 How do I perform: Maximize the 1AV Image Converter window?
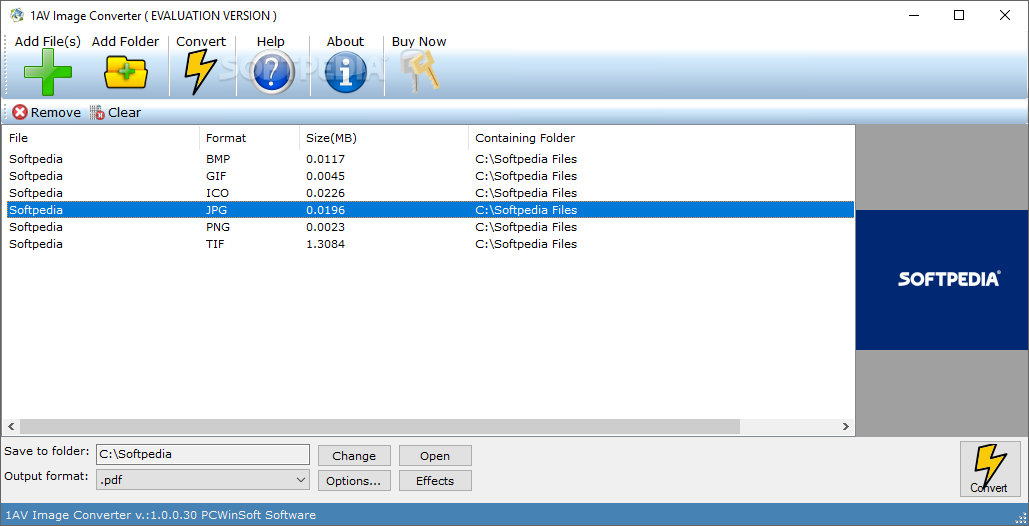(959, 16)
